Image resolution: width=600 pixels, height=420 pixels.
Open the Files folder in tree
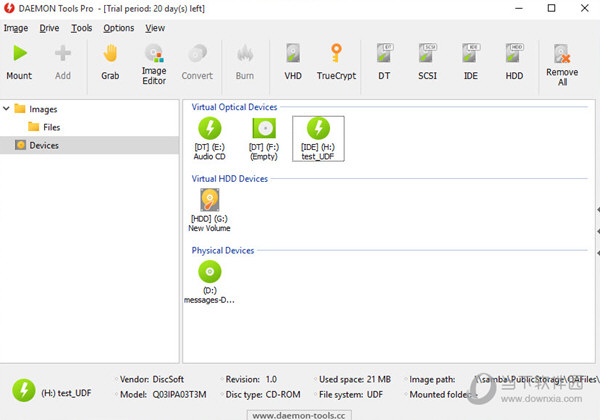(44, 127)
